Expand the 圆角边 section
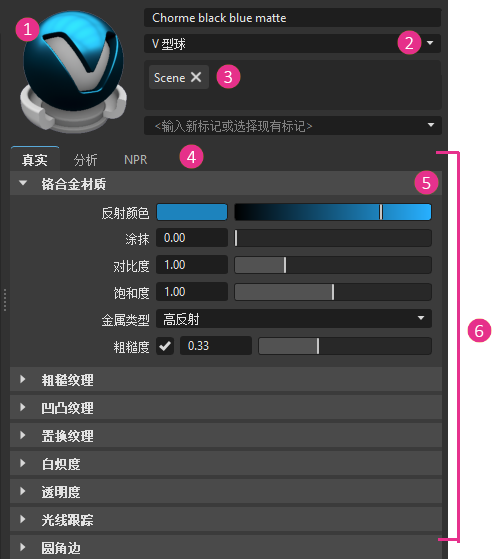 pos(226,547)
